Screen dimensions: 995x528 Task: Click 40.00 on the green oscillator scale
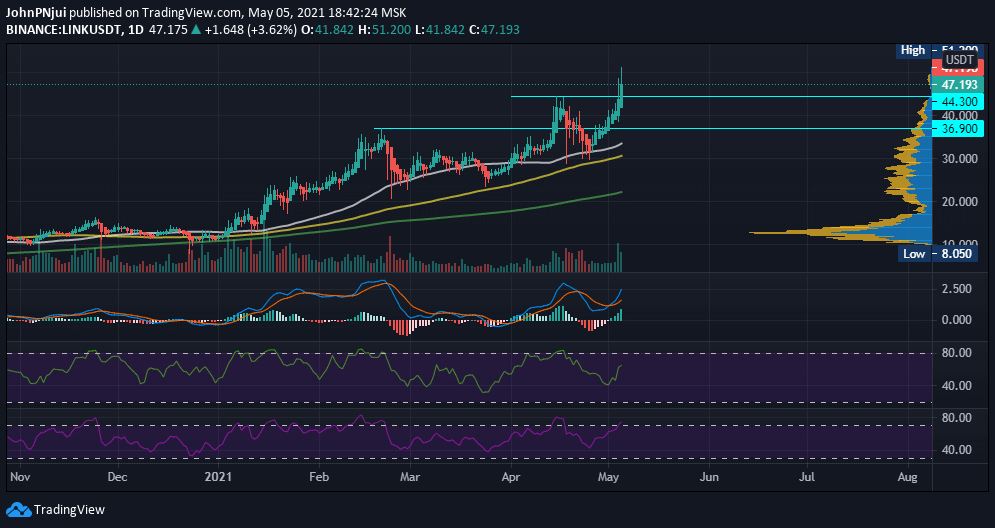956,386
